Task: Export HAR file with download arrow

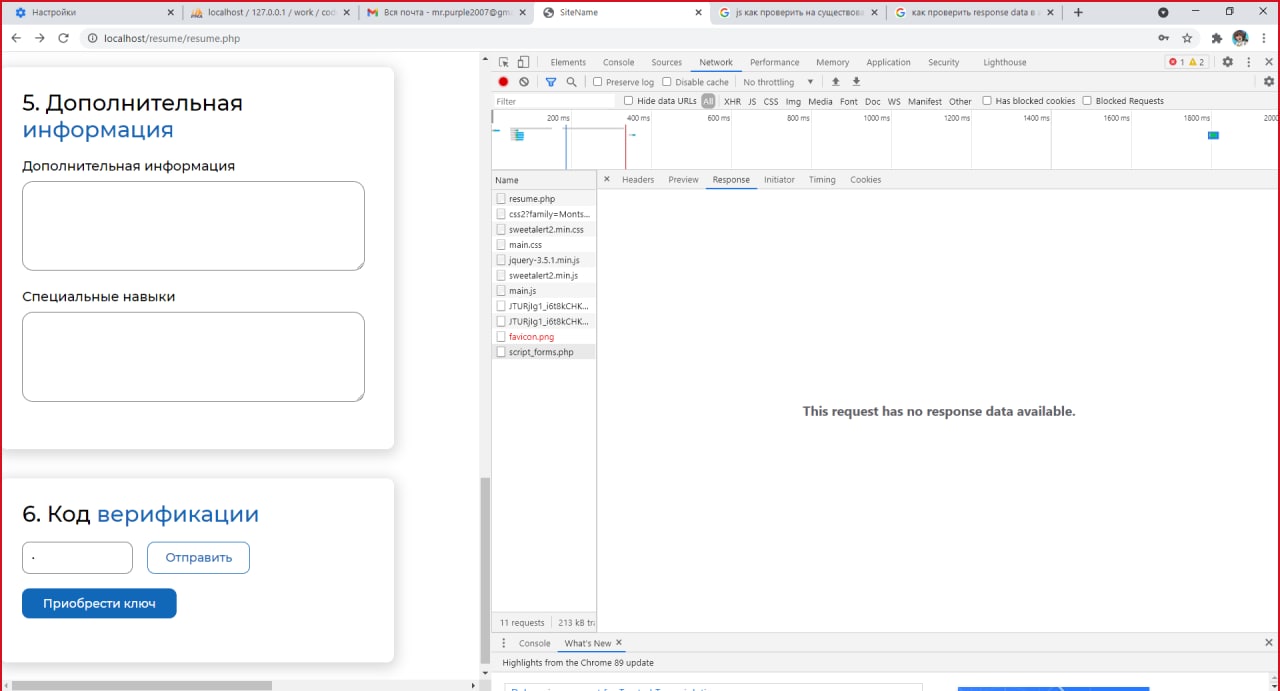Action: (856, 82)
